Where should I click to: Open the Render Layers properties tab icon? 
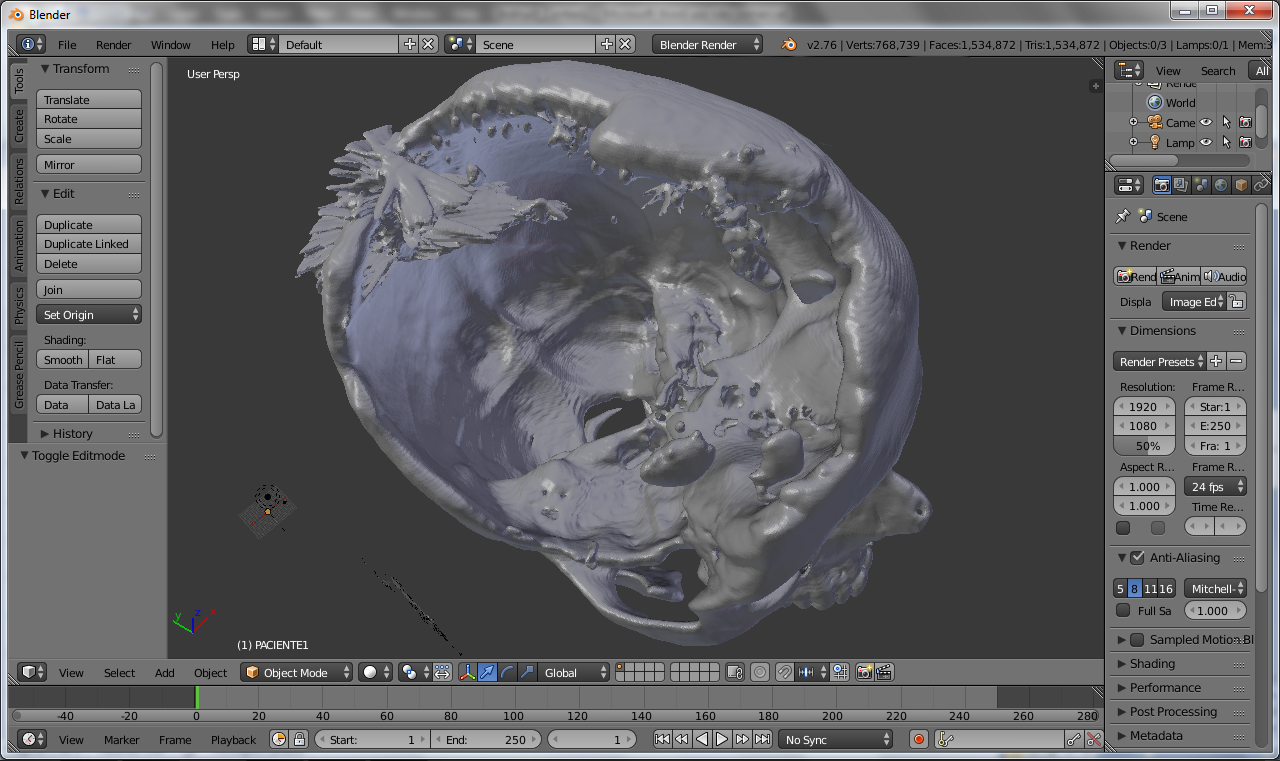(1181, 185)
